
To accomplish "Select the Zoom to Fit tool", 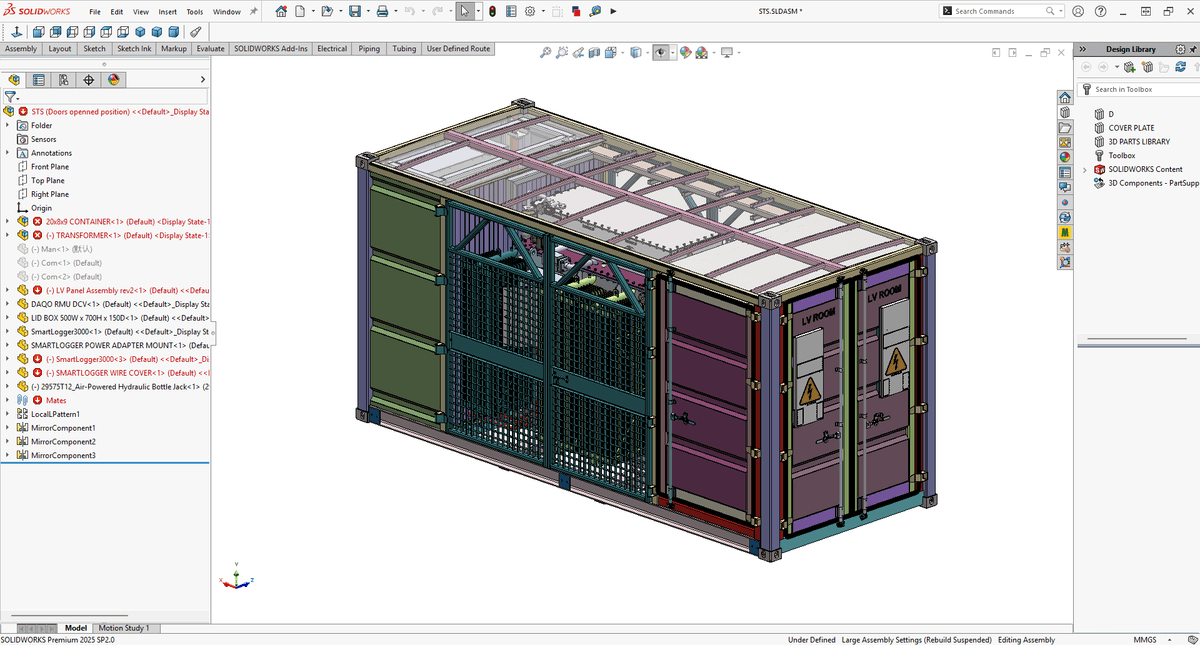I will click(x=545, y=51).
